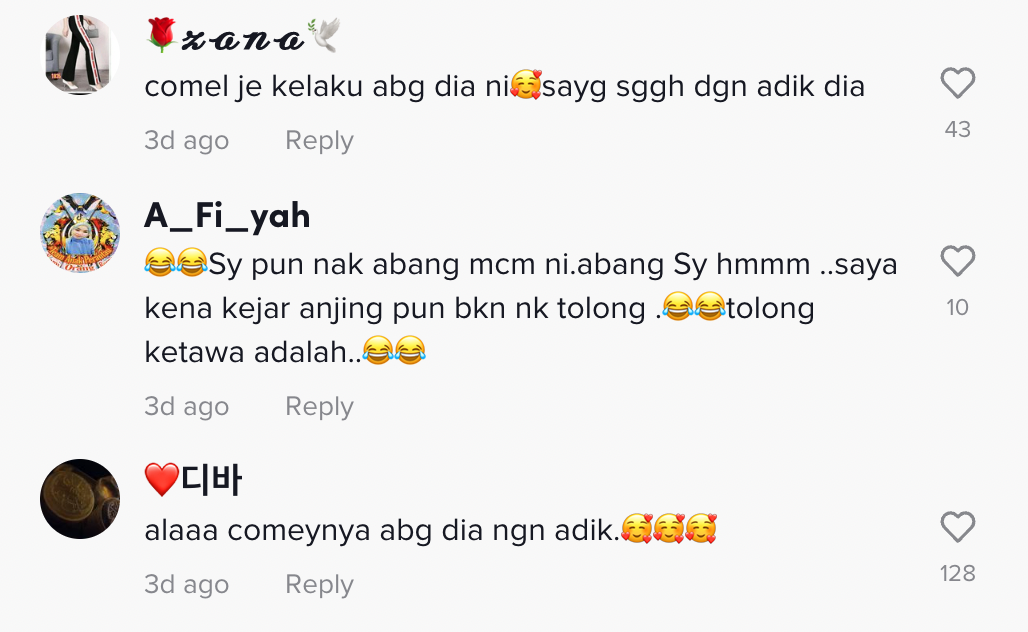This screenshot has width=1028, height=632.
Task: Tap the heart on the 디바 comment
Action: point(958,526)
